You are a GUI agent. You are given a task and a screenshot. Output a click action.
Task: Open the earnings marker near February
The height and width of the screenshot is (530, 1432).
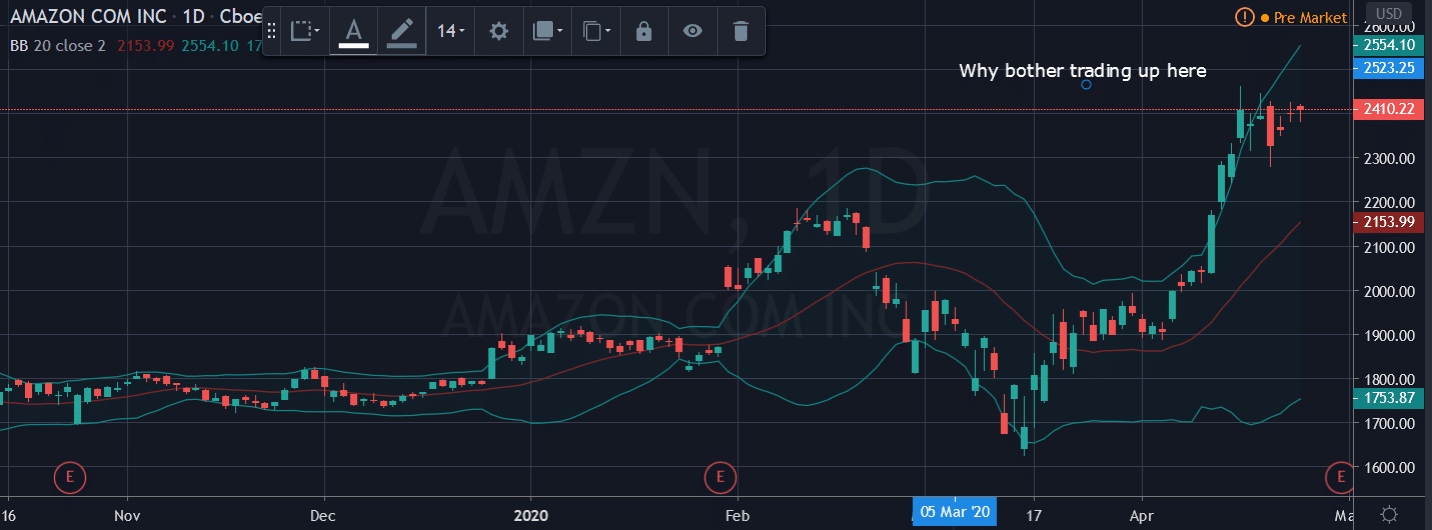coord(719,478)
